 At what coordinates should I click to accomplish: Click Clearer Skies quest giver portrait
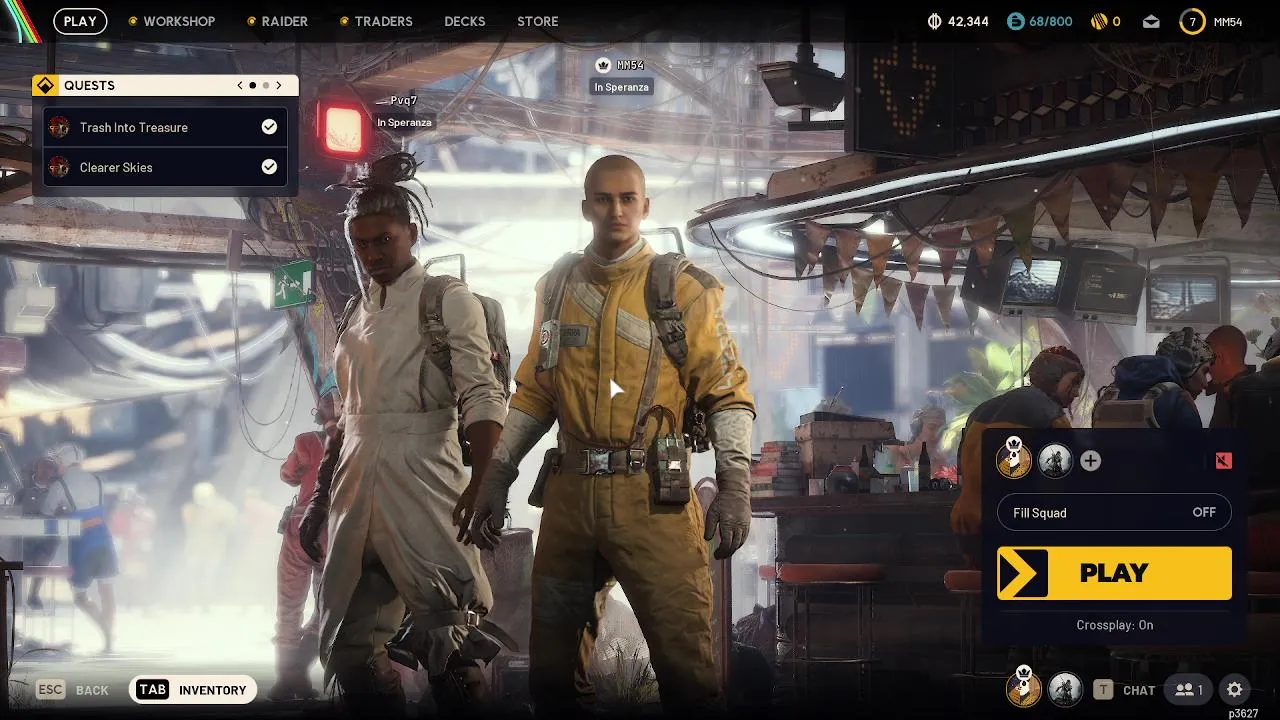click(59, 167)
